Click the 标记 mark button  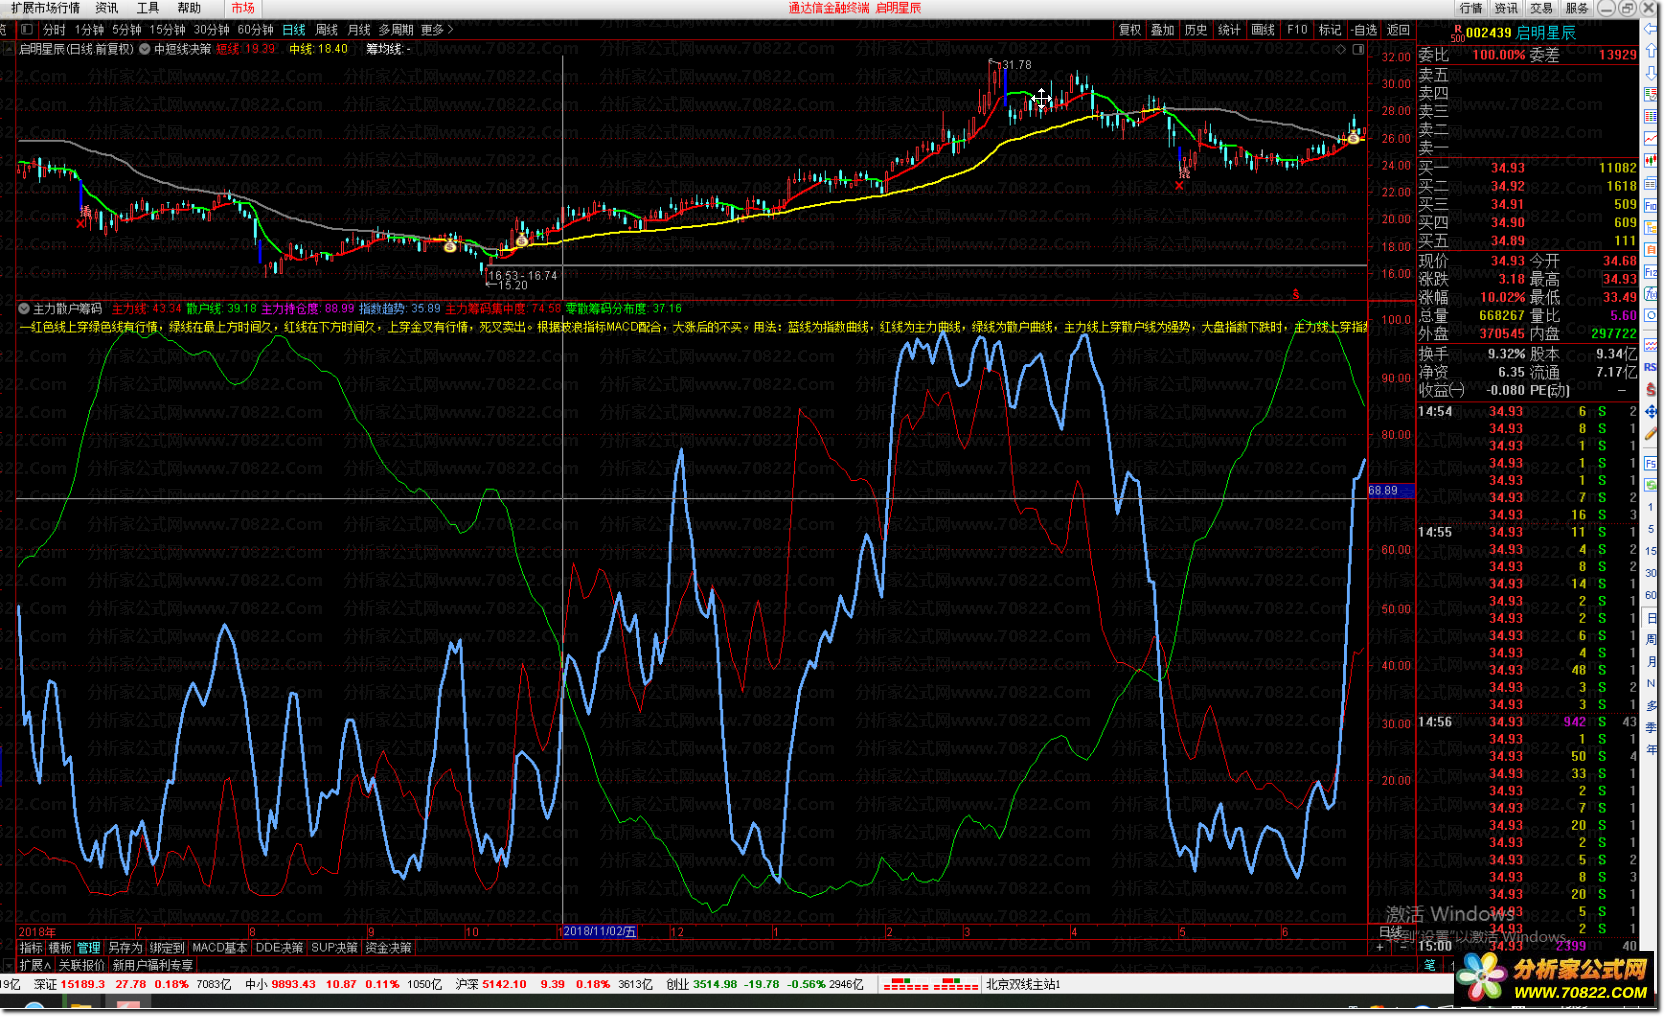pos(1330,30)
